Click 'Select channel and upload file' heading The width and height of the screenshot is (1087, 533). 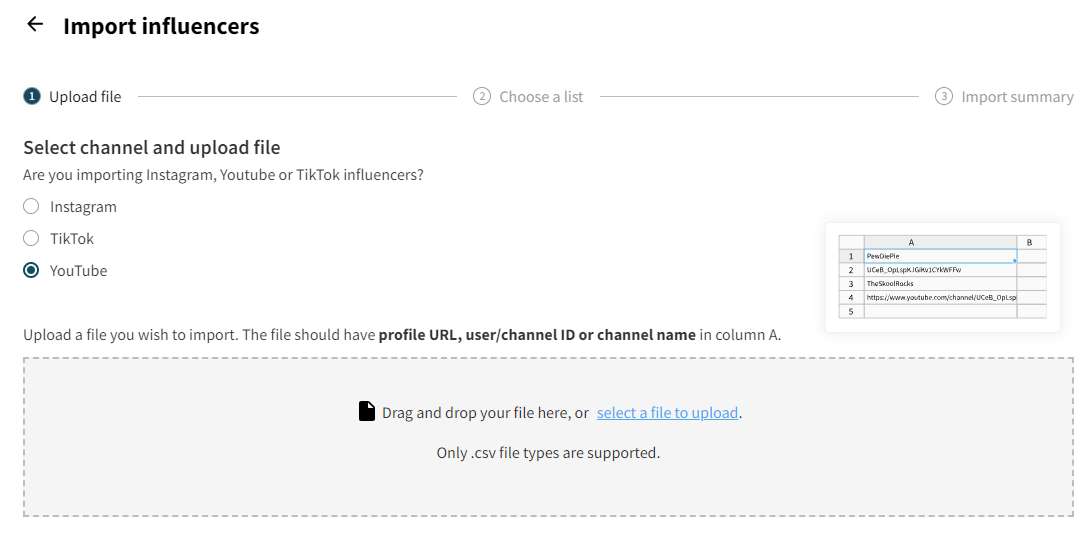coord(152,148)
